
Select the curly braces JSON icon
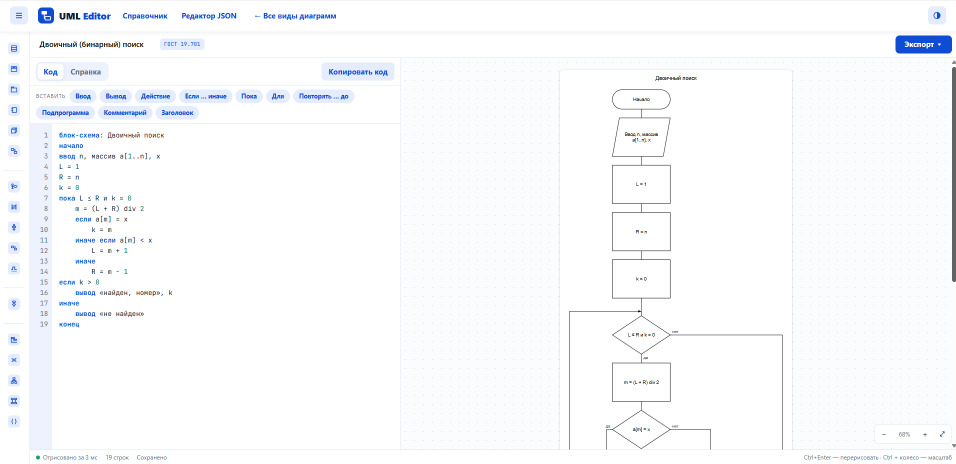coord(15,421)
